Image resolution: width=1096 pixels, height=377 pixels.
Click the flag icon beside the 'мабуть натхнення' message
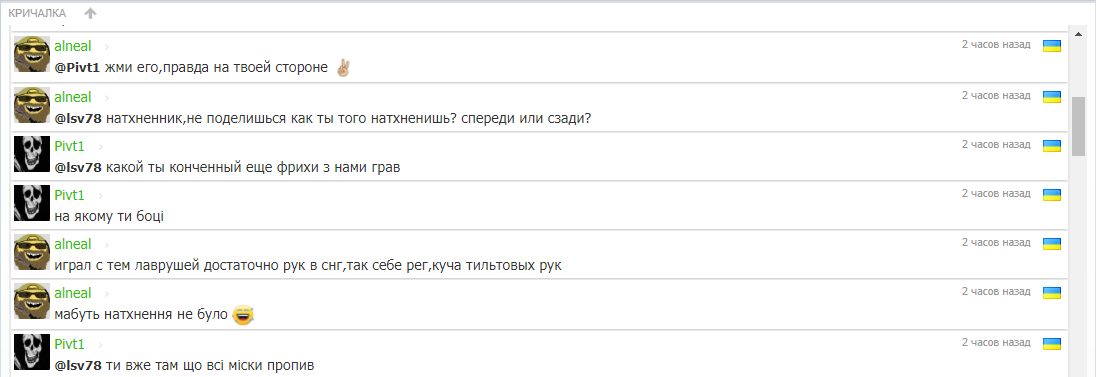(1052, 294)
